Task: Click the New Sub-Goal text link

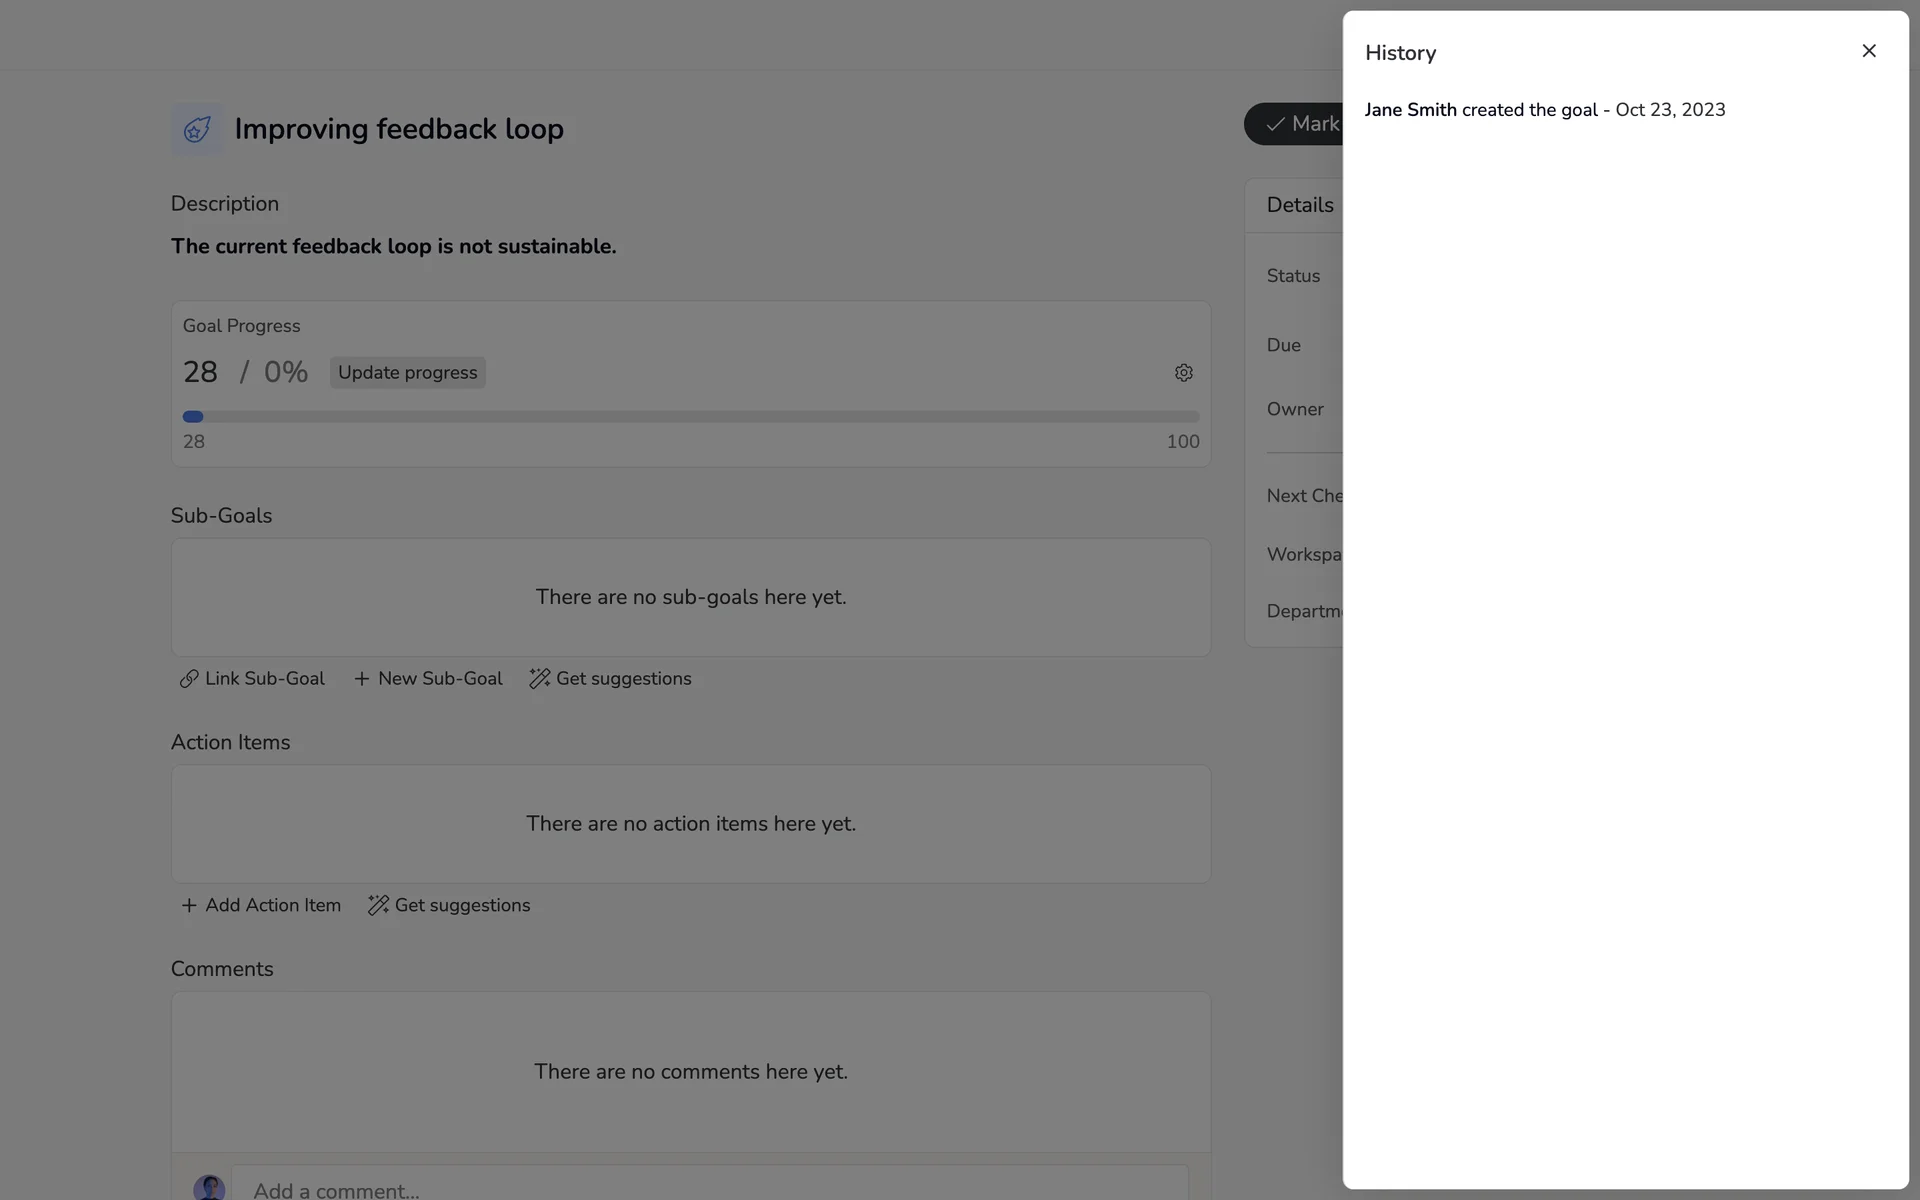Action: (440, 679)
